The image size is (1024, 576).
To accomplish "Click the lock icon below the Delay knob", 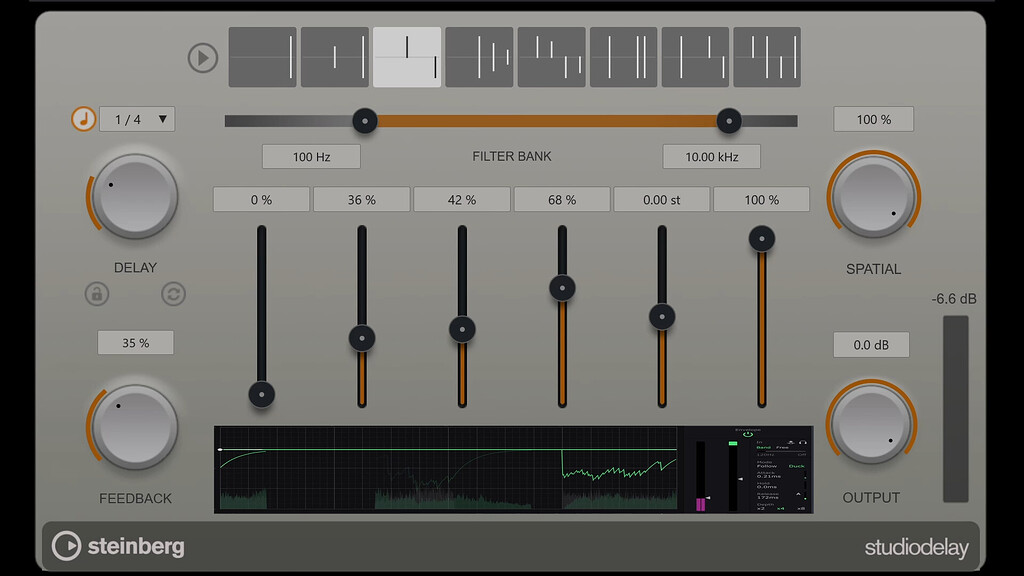I will [97, 294].
